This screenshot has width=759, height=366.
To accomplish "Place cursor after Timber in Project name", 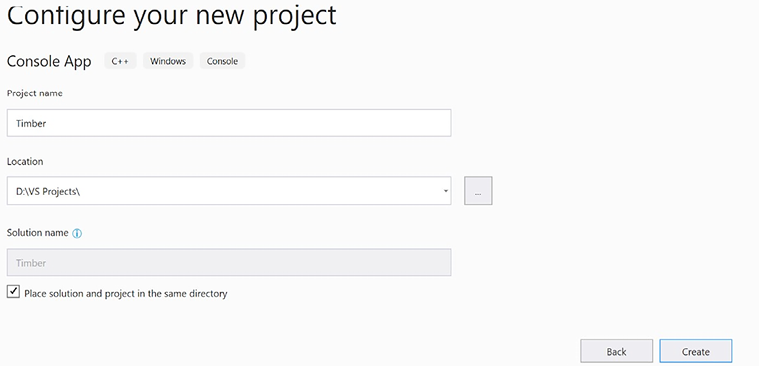I will click(x=47, y=123).
